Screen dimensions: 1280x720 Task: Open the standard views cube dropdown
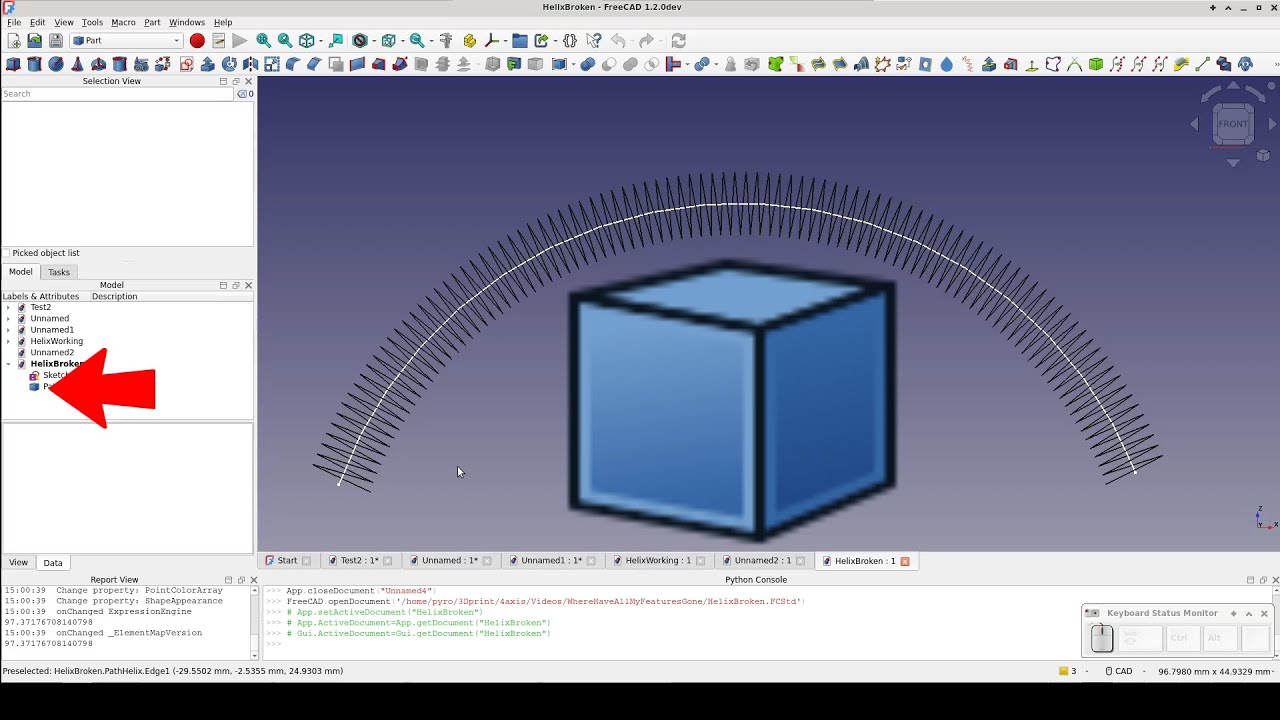coord(320,41)
